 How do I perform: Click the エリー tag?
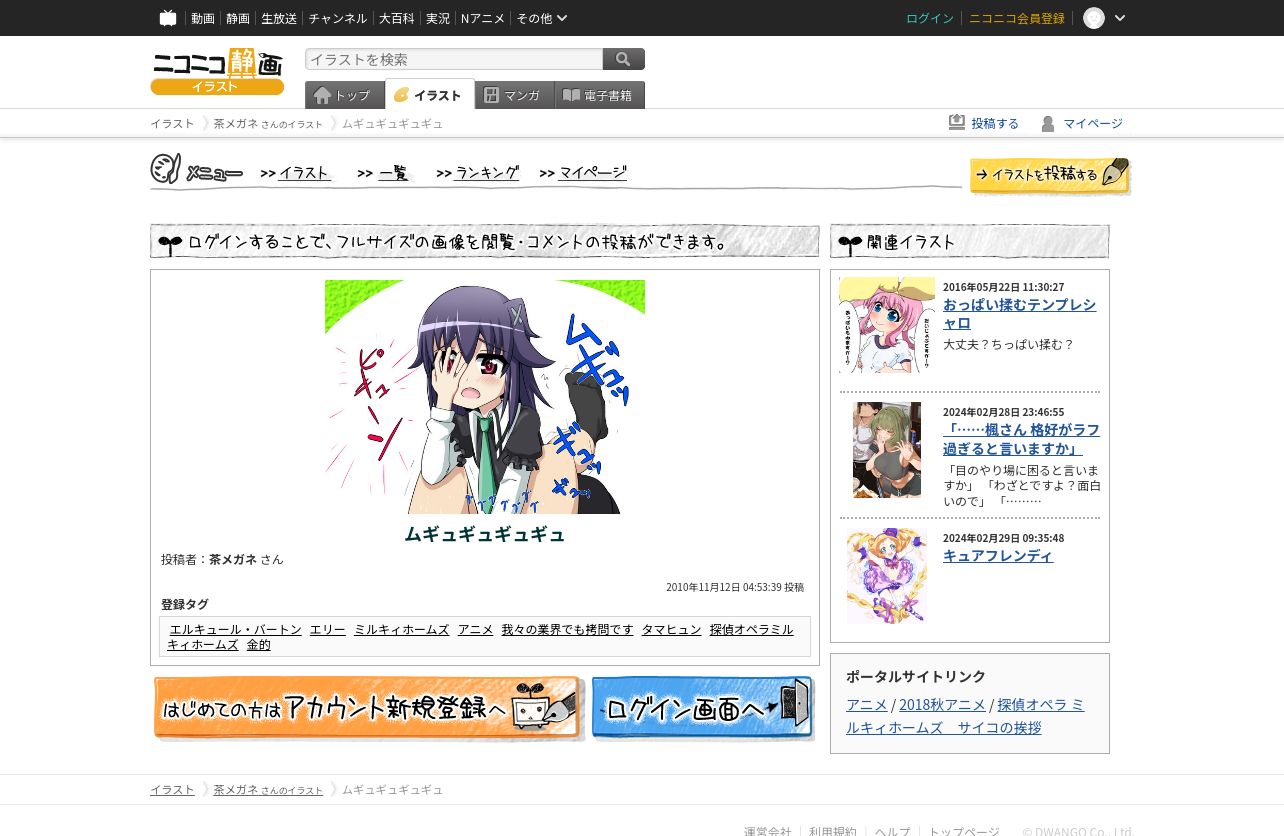(328, 629)
